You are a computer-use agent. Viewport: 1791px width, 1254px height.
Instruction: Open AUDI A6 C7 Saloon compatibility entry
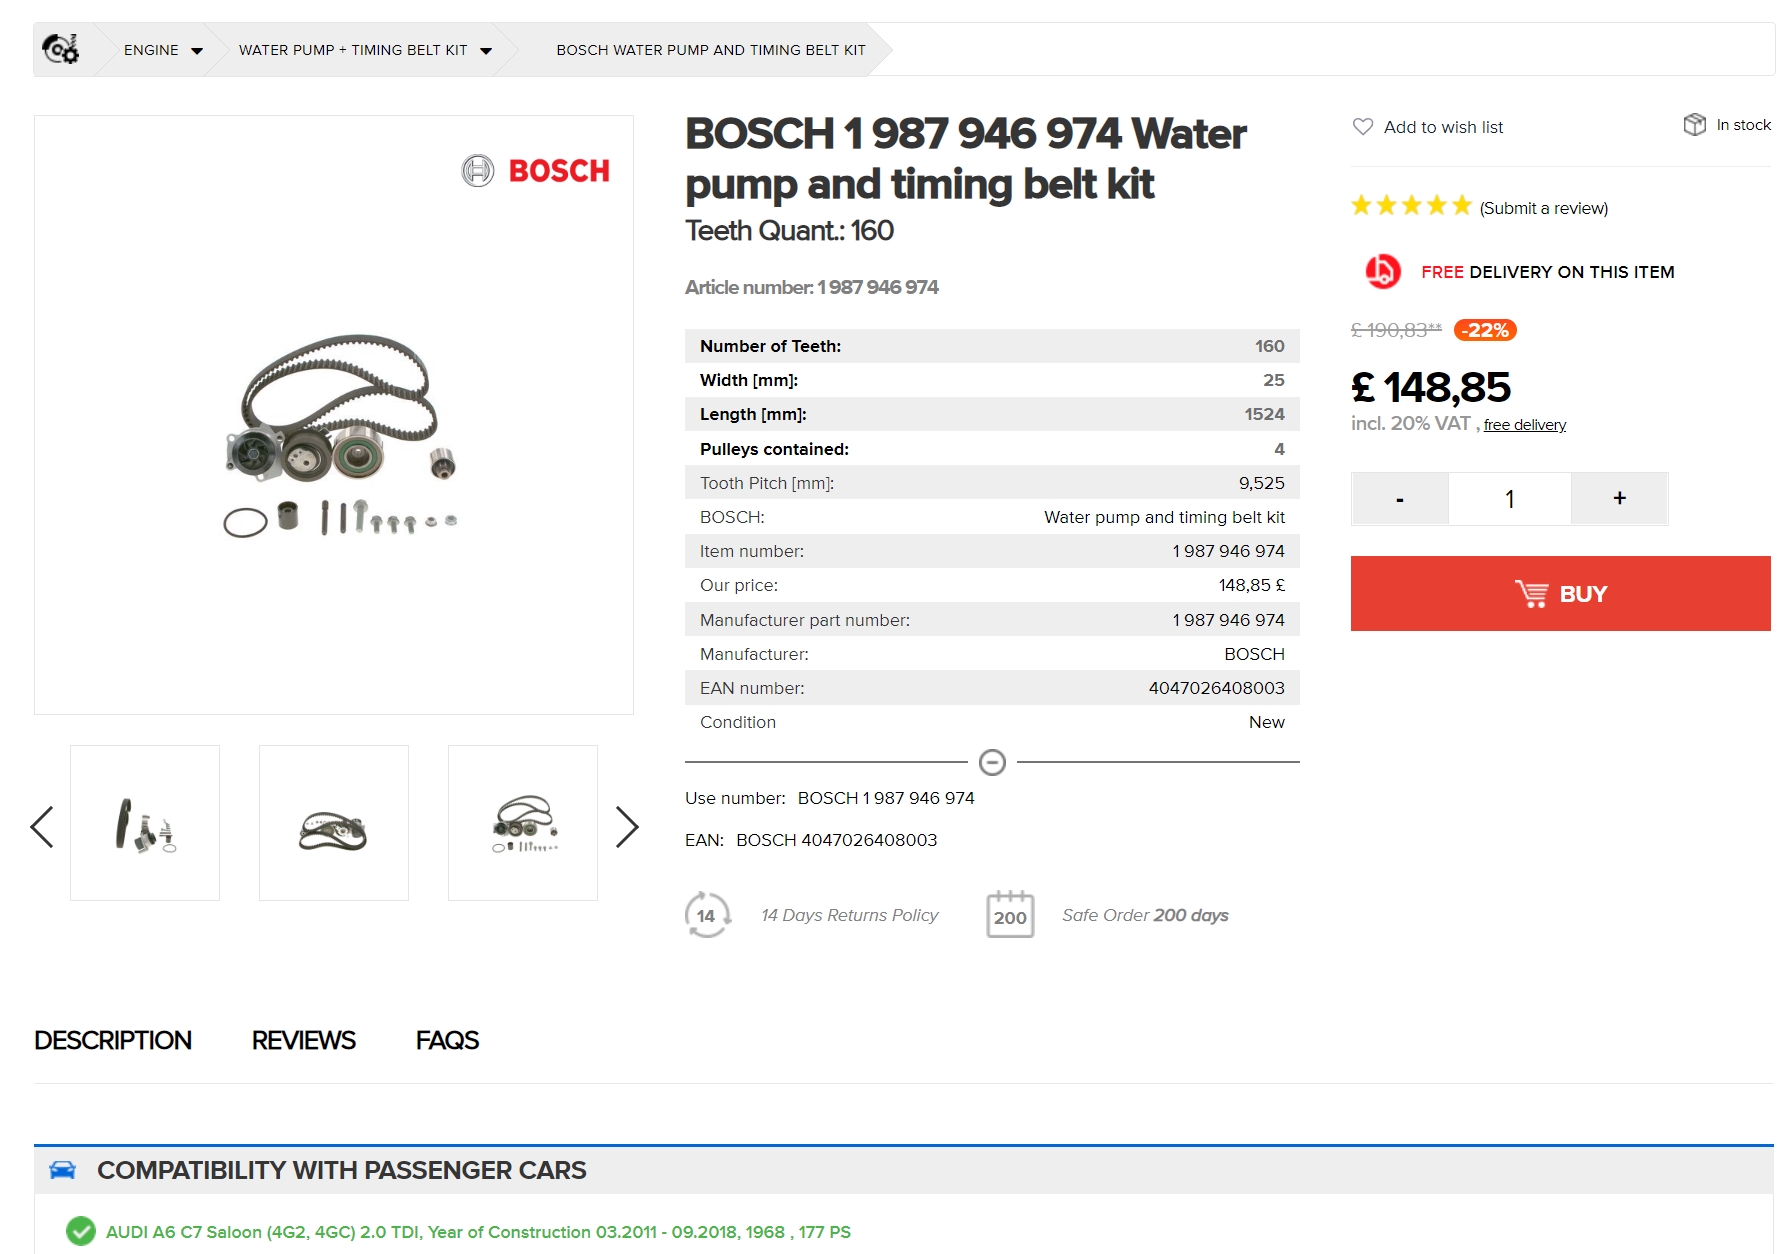pos(478,1232)
